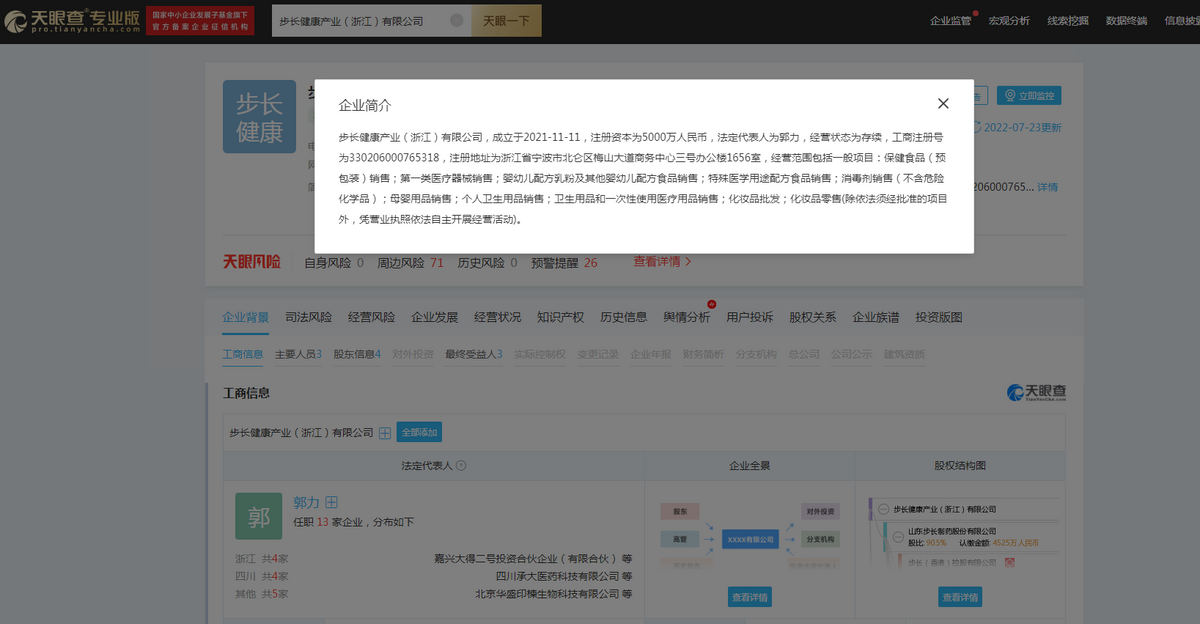Select the 投资版图 tab
The image size is (1200, 624).
[x=939, y=318]
